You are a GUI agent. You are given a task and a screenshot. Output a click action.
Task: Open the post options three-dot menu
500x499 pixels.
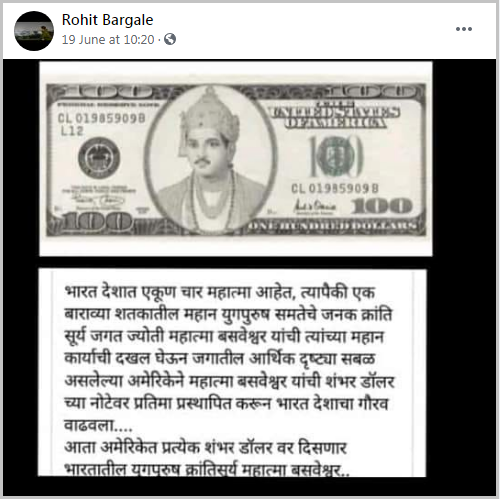[464, 29]
